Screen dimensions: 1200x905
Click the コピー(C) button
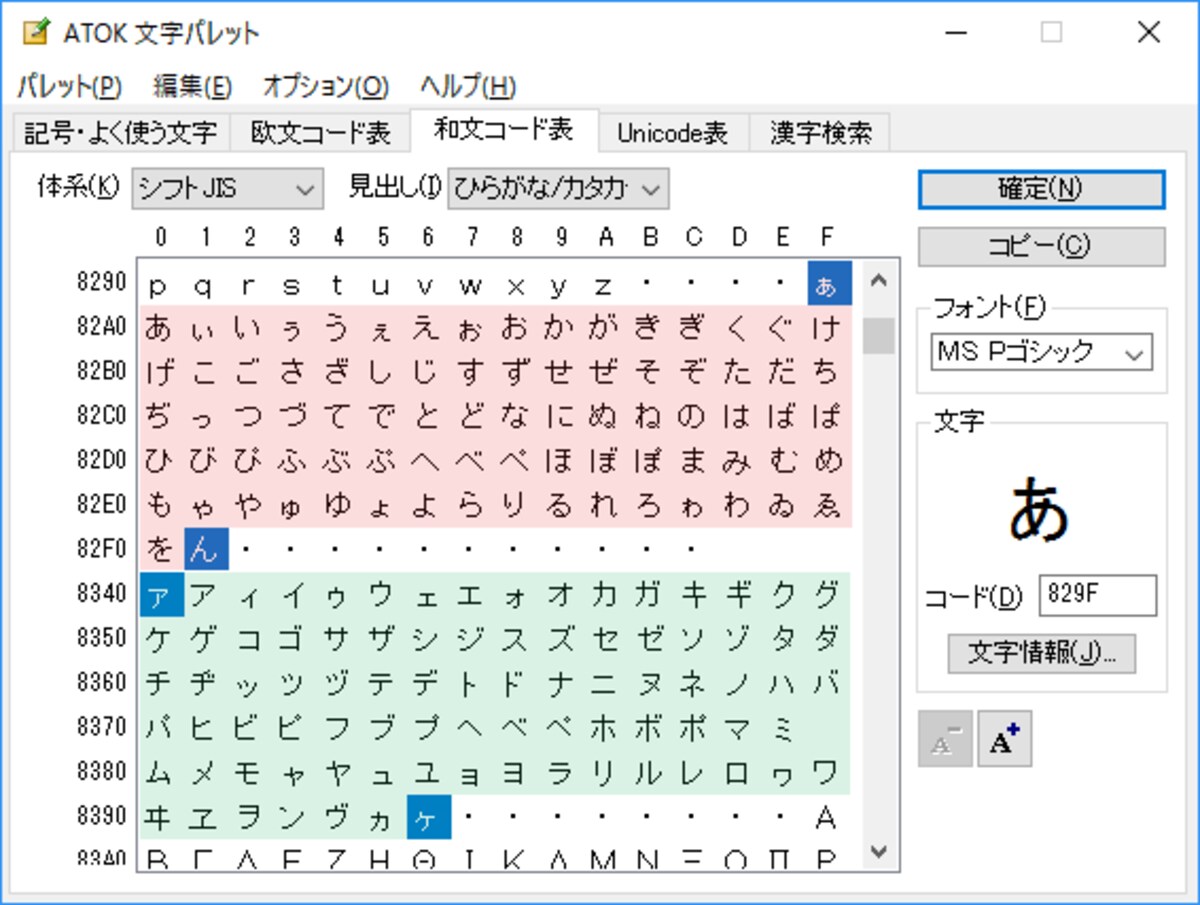(x=1041, y=246)
